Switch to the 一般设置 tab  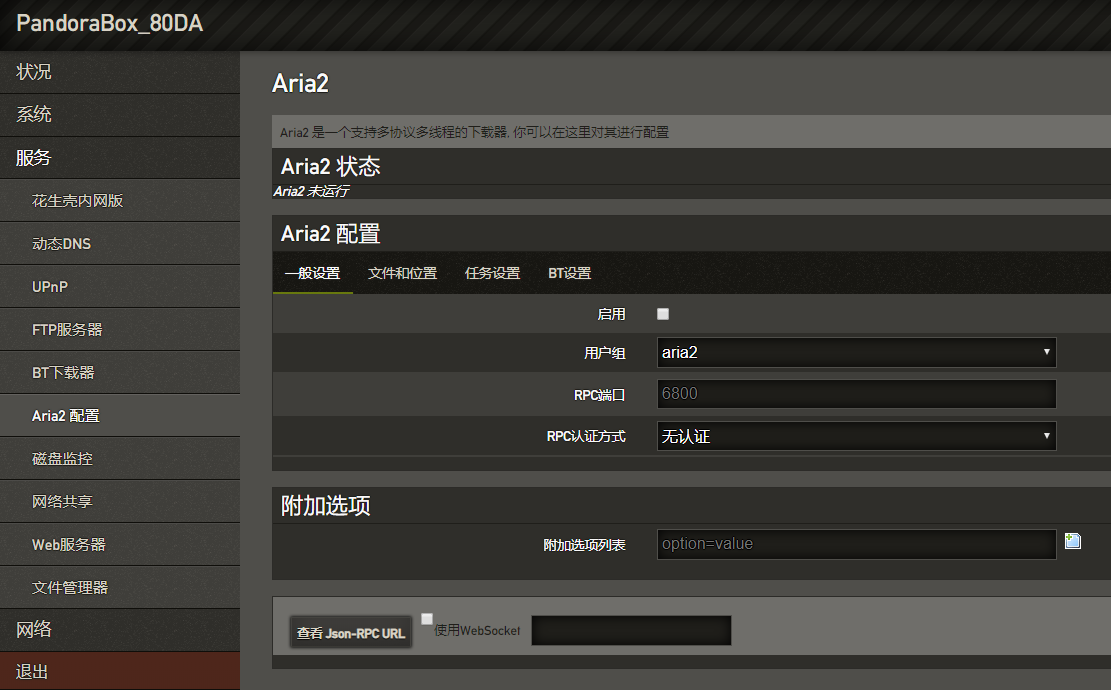coord(312,273)
